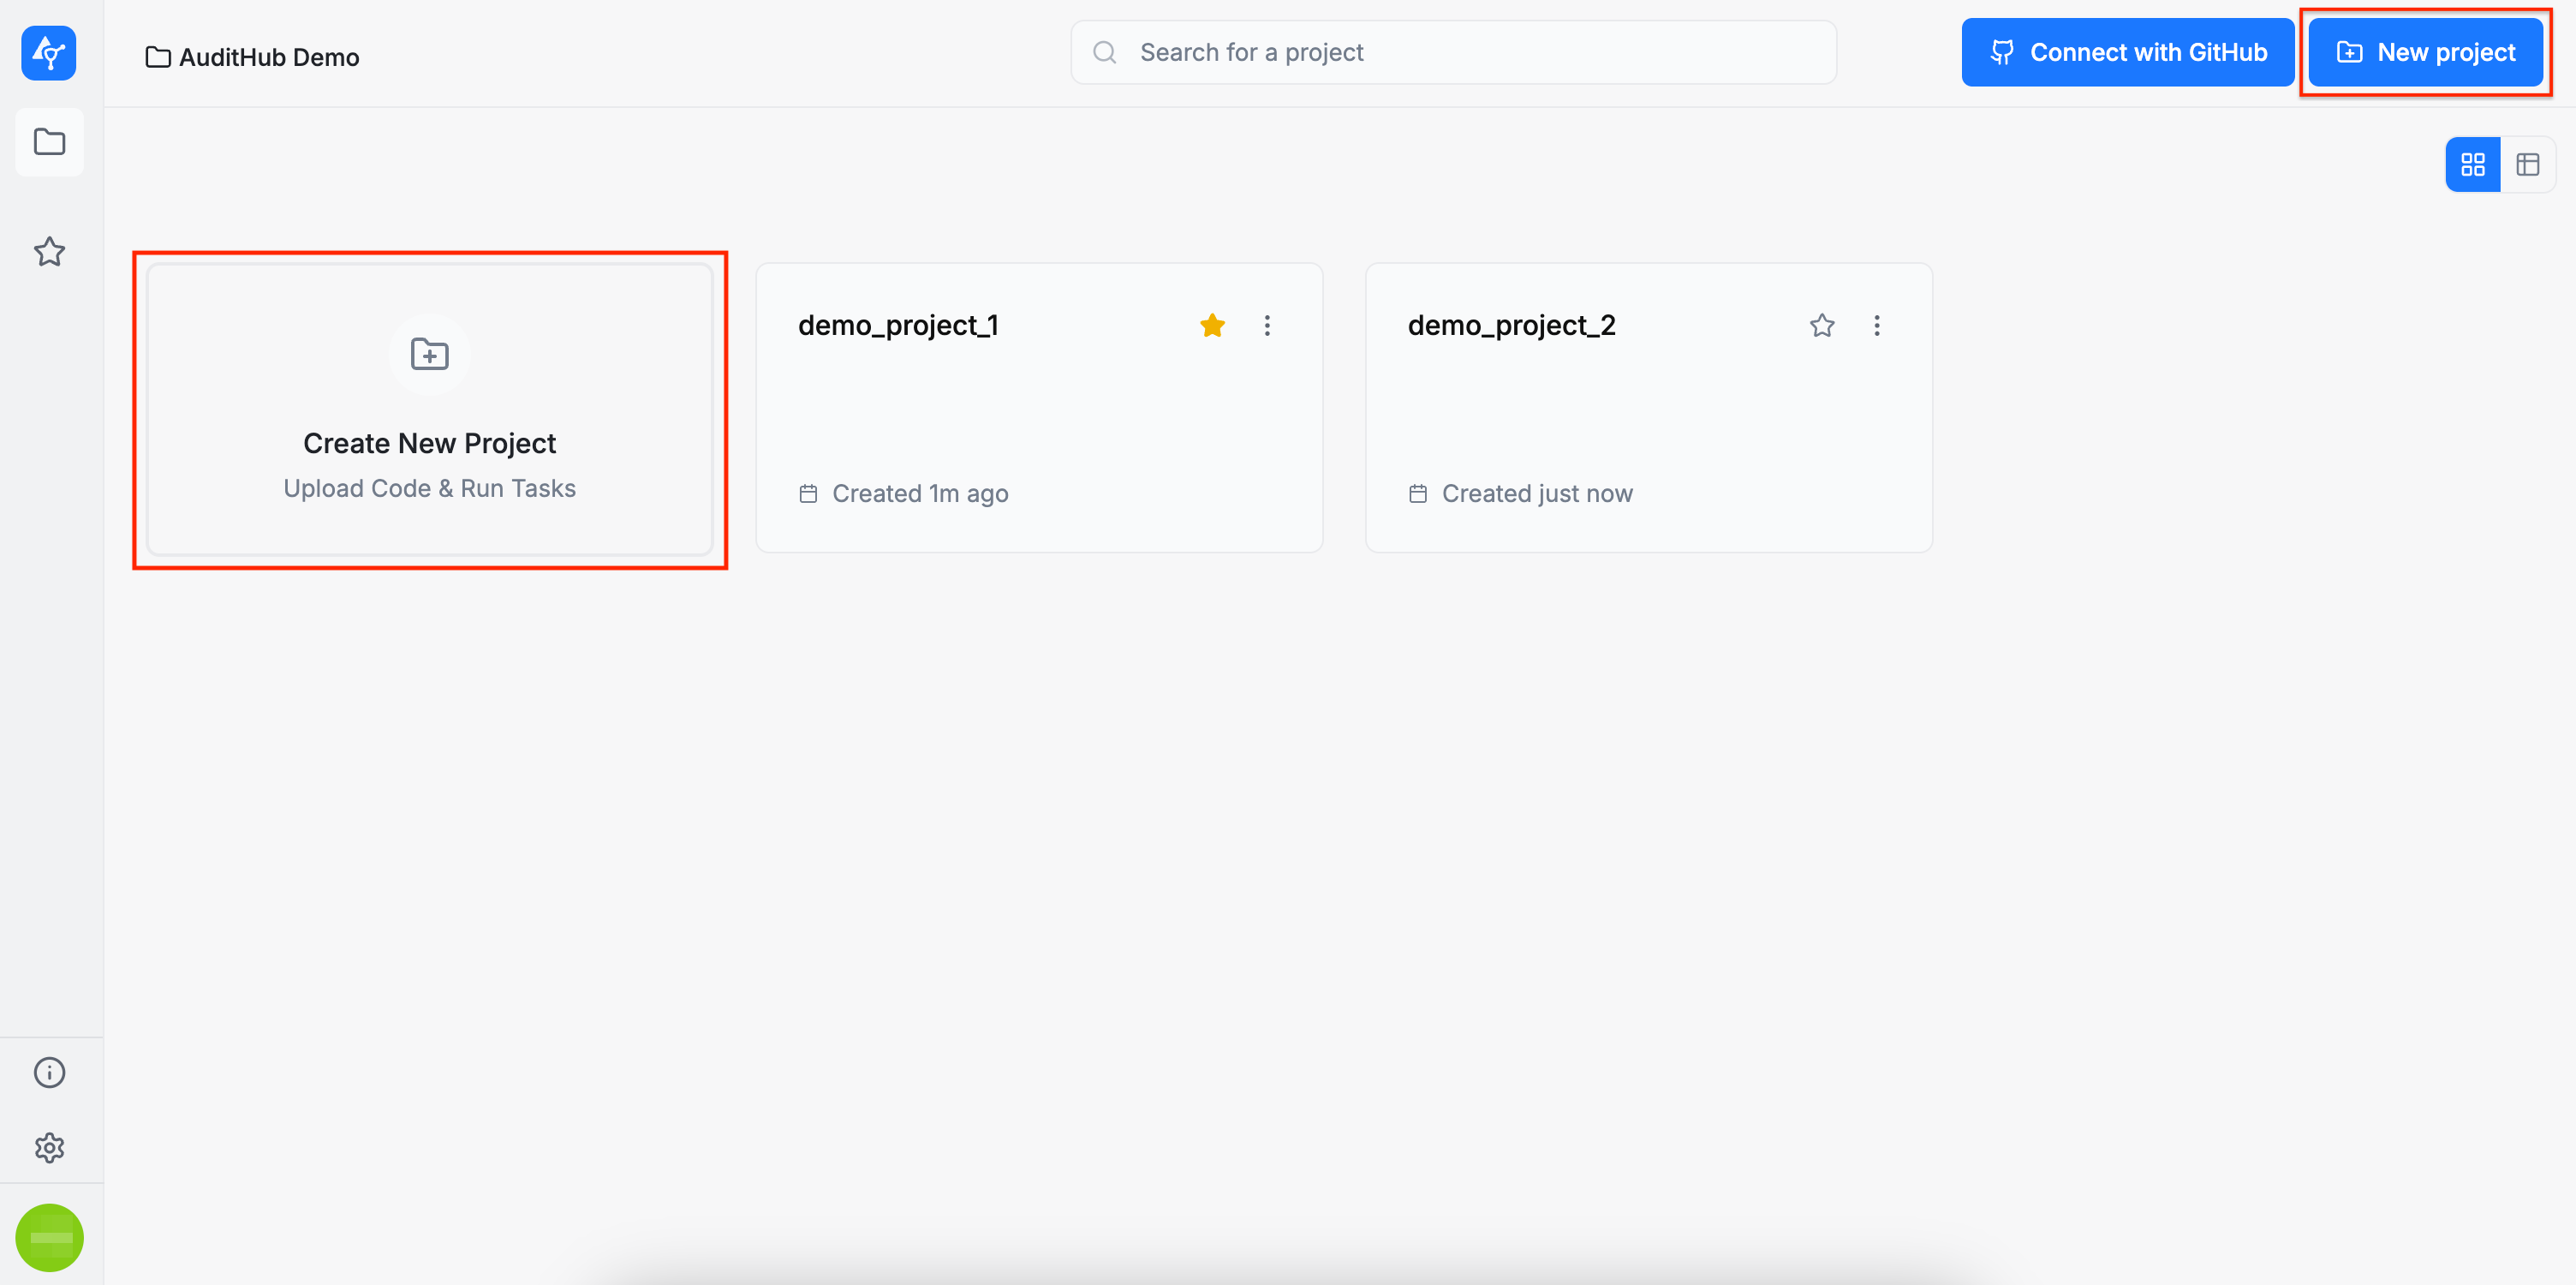Unstar demo_project_1 favorite
The image size is (2576, 1285).
(x=1212, y=325)
